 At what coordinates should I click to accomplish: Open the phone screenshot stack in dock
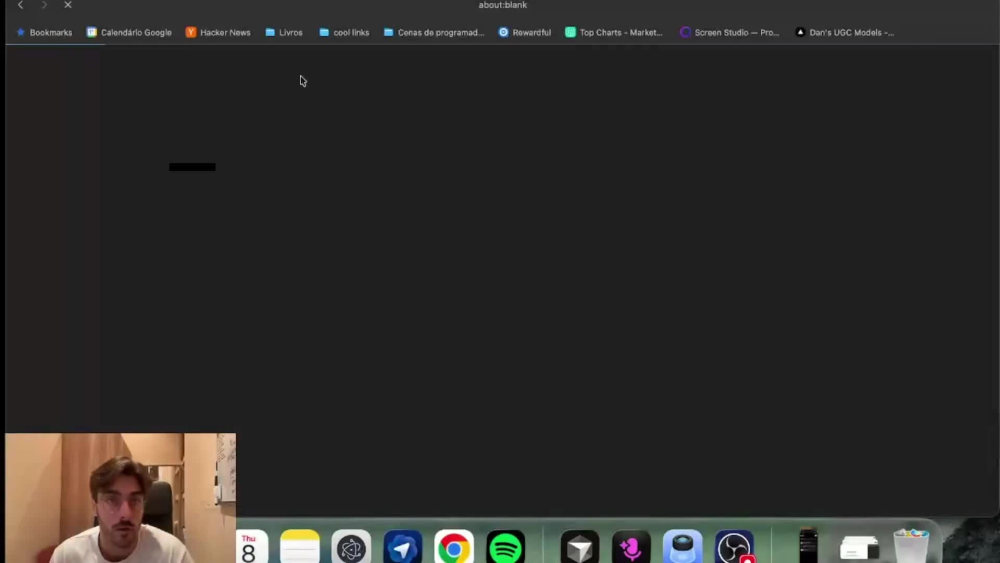pos(808,546)
